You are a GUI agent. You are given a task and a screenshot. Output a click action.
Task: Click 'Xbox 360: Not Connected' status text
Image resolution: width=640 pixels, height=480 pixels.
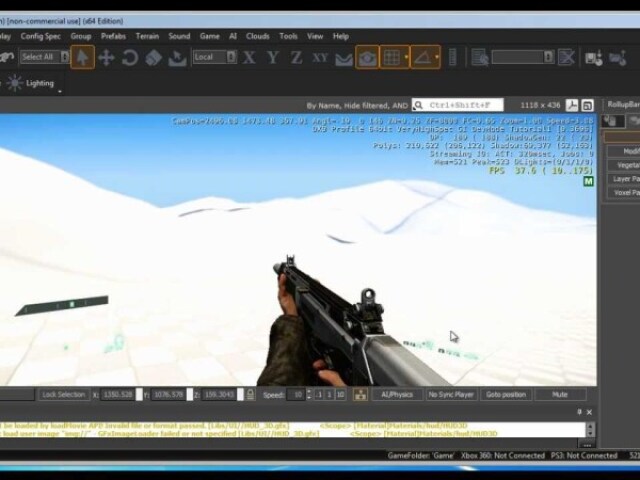502,456
